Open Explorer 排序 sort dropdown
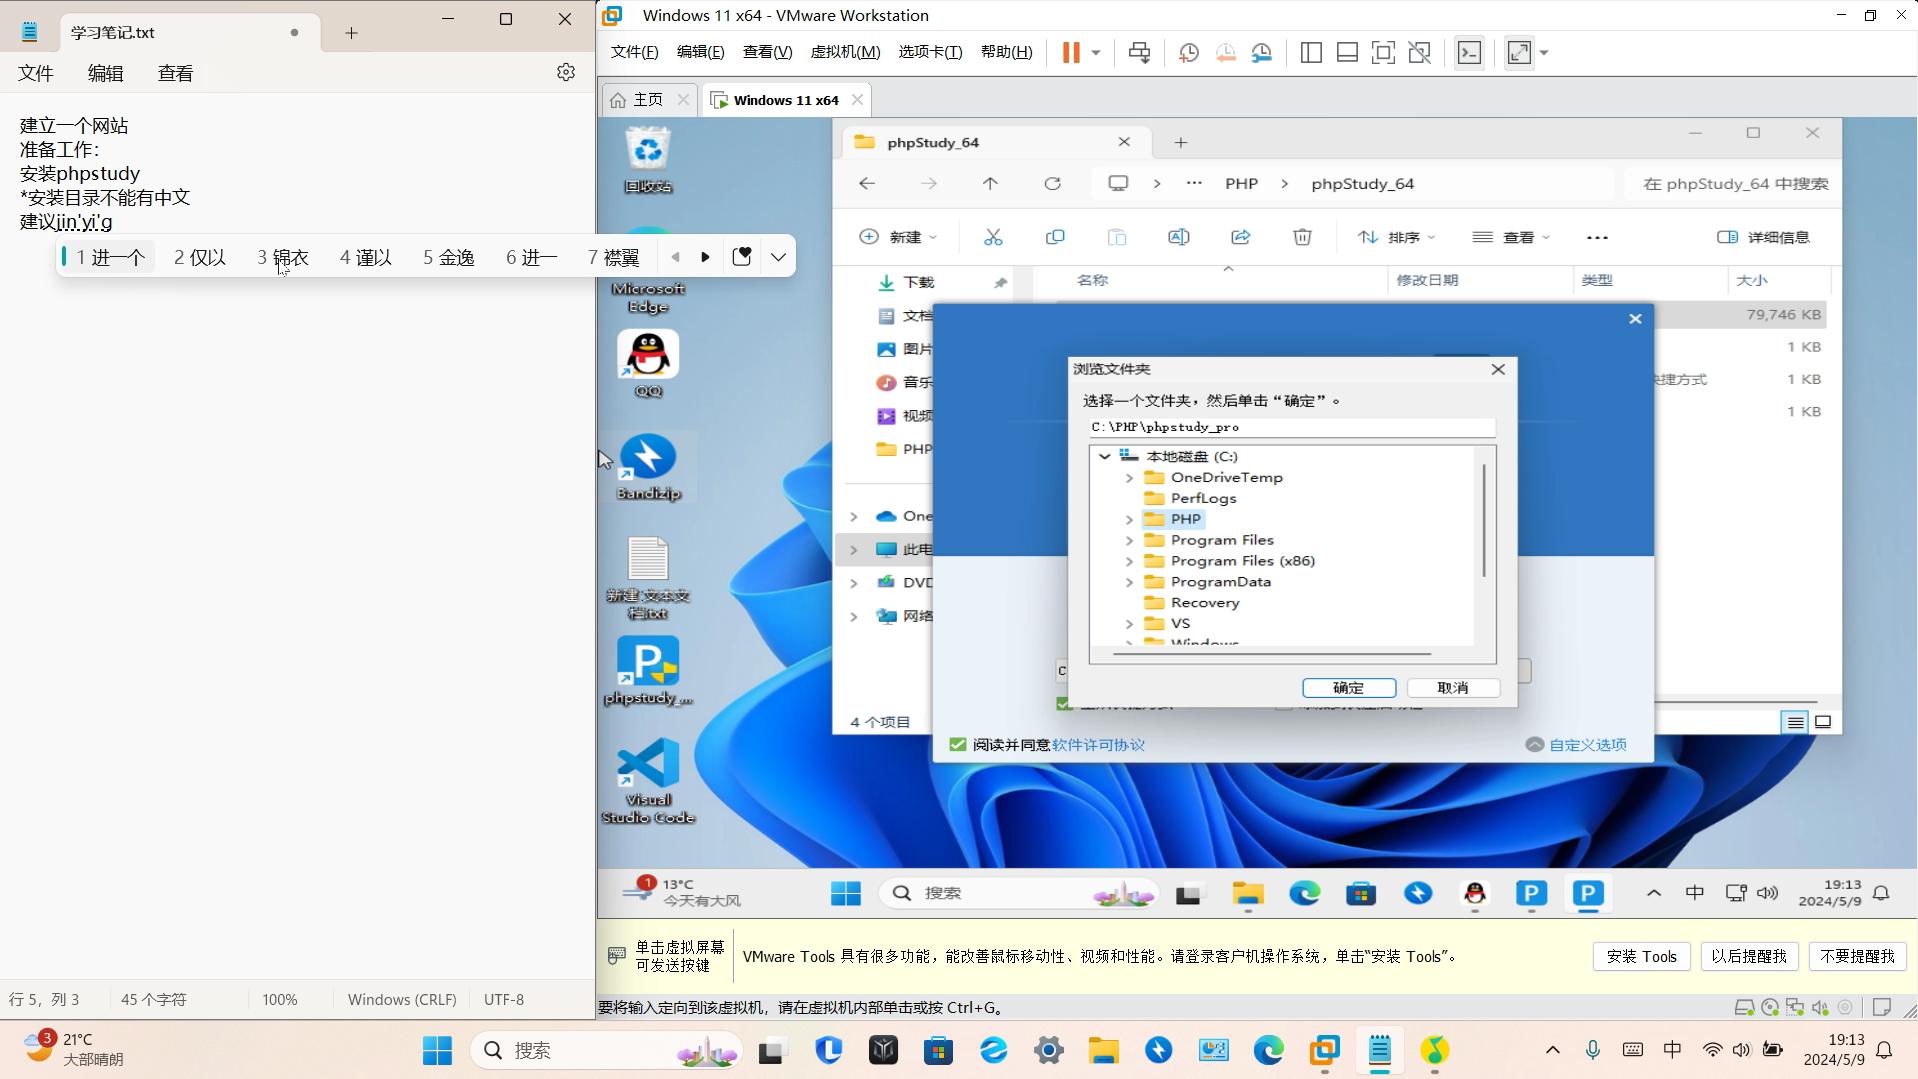Screen dimensions: 1918x1079 click(x=1397, y=237)
